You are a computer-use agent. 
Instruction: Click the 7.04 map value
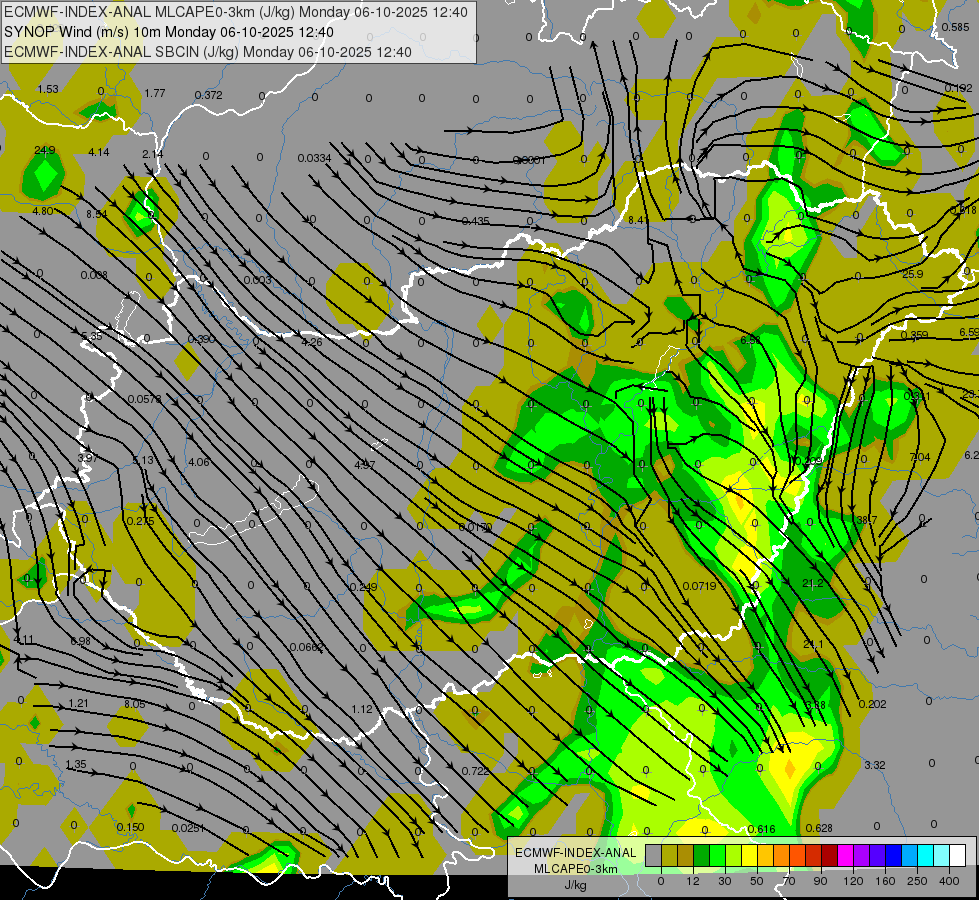pyautogui.click(x=920, y=457)
